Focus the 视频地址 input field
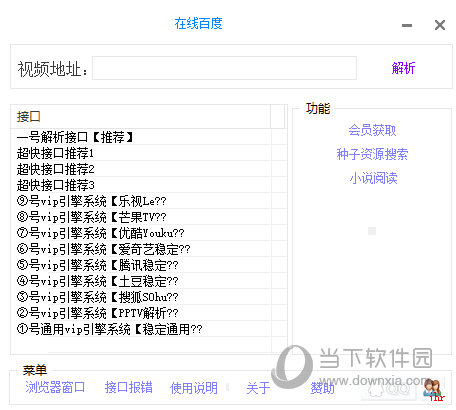Image resolution: width=456 pixels, height=410 pixels. [x=224, y=68]
